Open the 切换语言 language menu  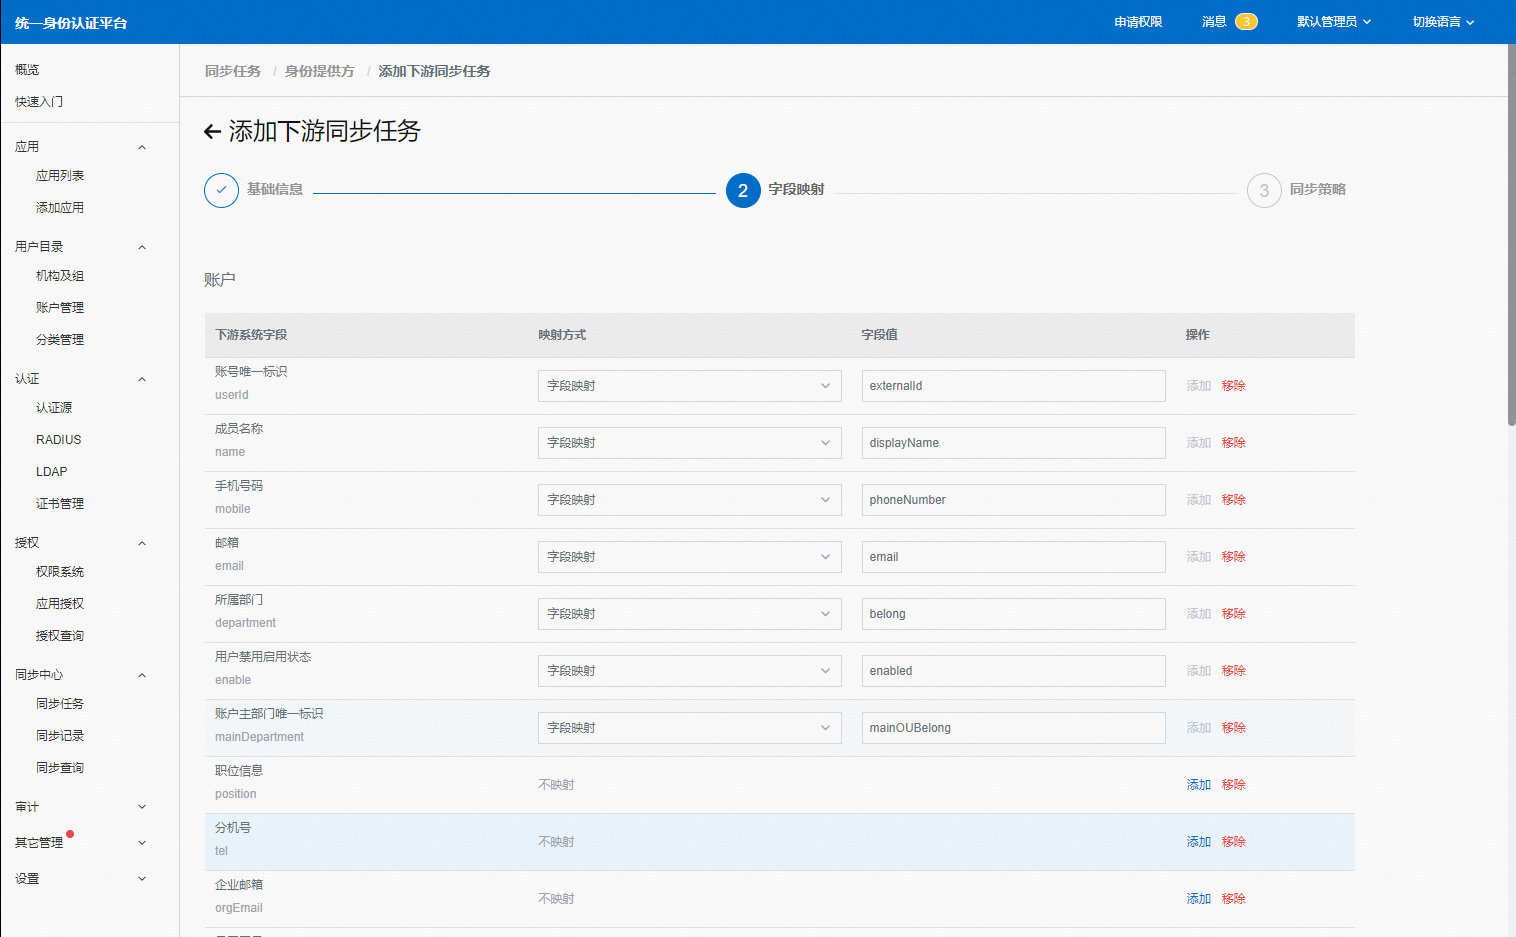pos(1442,22)
